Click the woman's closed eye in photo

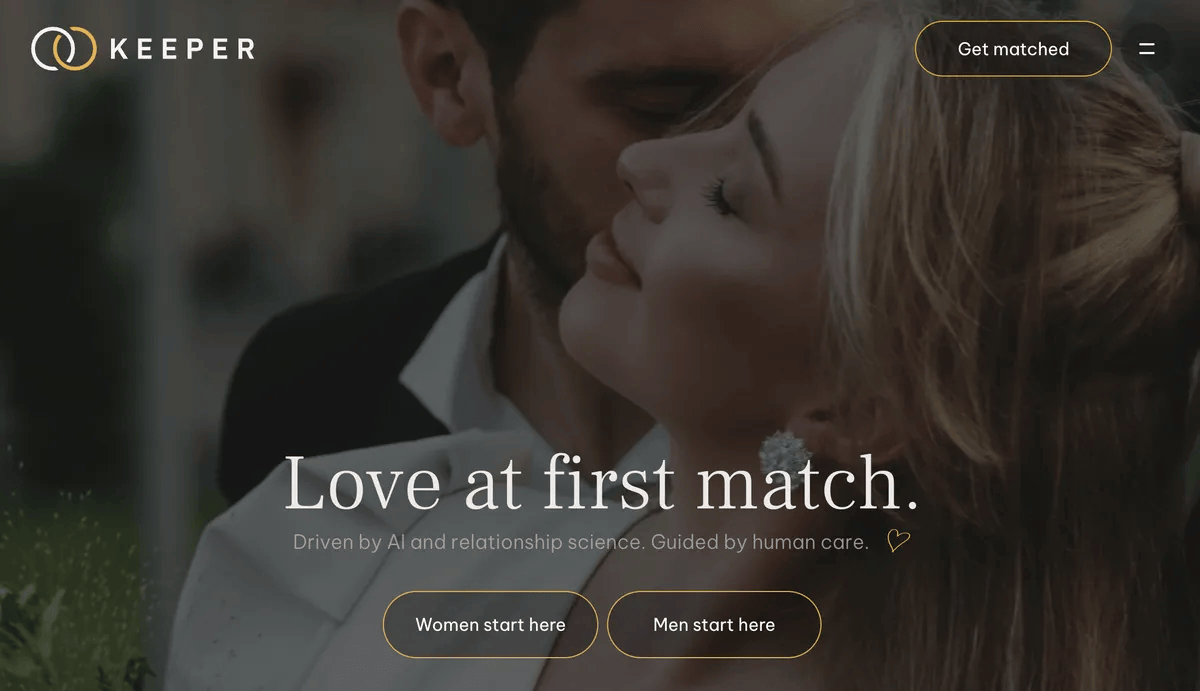720,195
